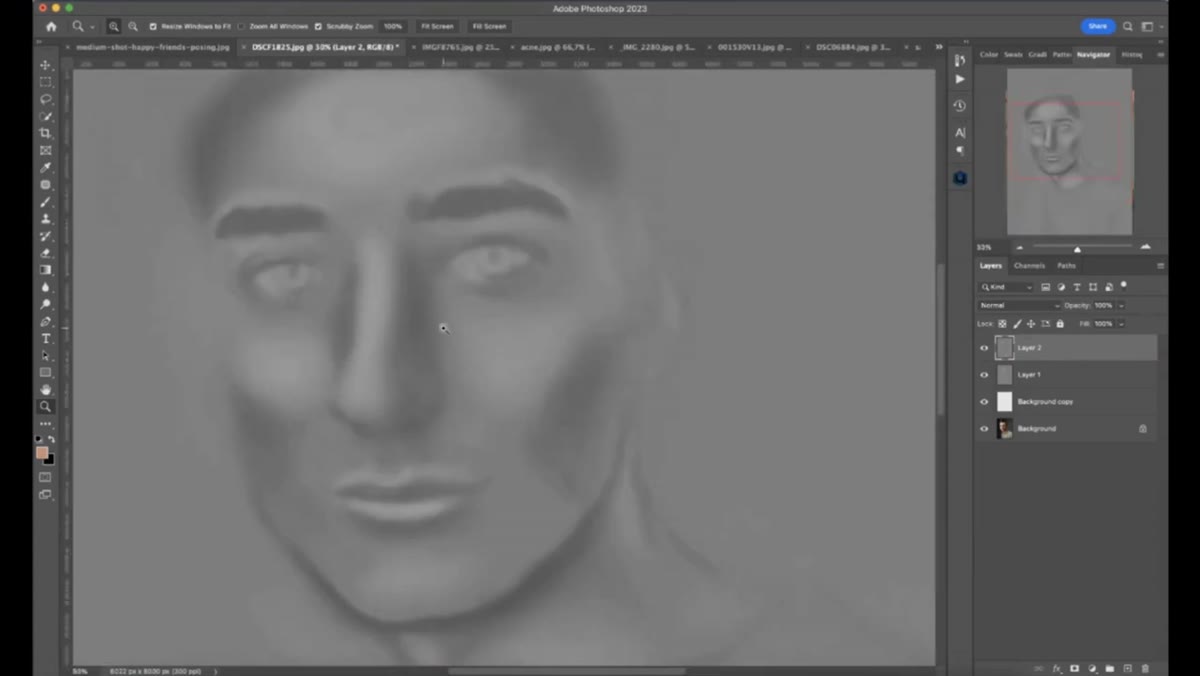
Task: Select the Rectangular Marquee tool
Action: (45, 82)
